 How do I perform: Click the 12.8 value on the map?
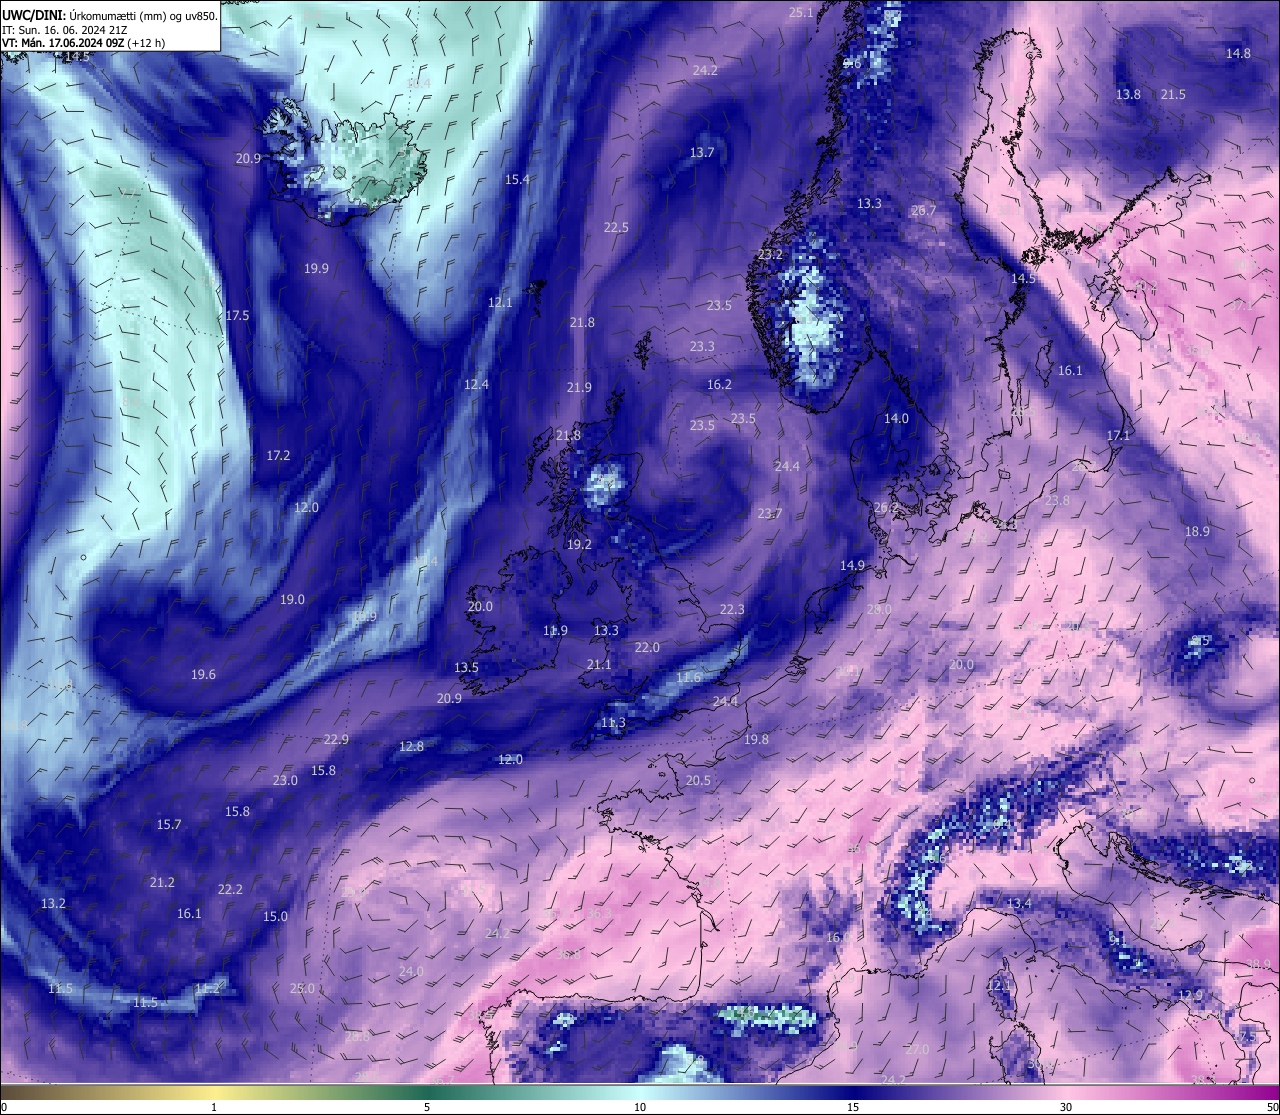[x=411, y=746]
